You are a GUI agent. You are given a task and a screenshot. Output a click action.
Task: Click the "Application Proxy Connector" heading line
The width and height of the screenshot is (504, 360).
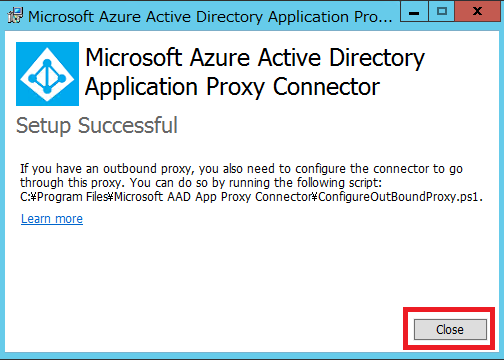pyautogui.click(x=232, y=87)
